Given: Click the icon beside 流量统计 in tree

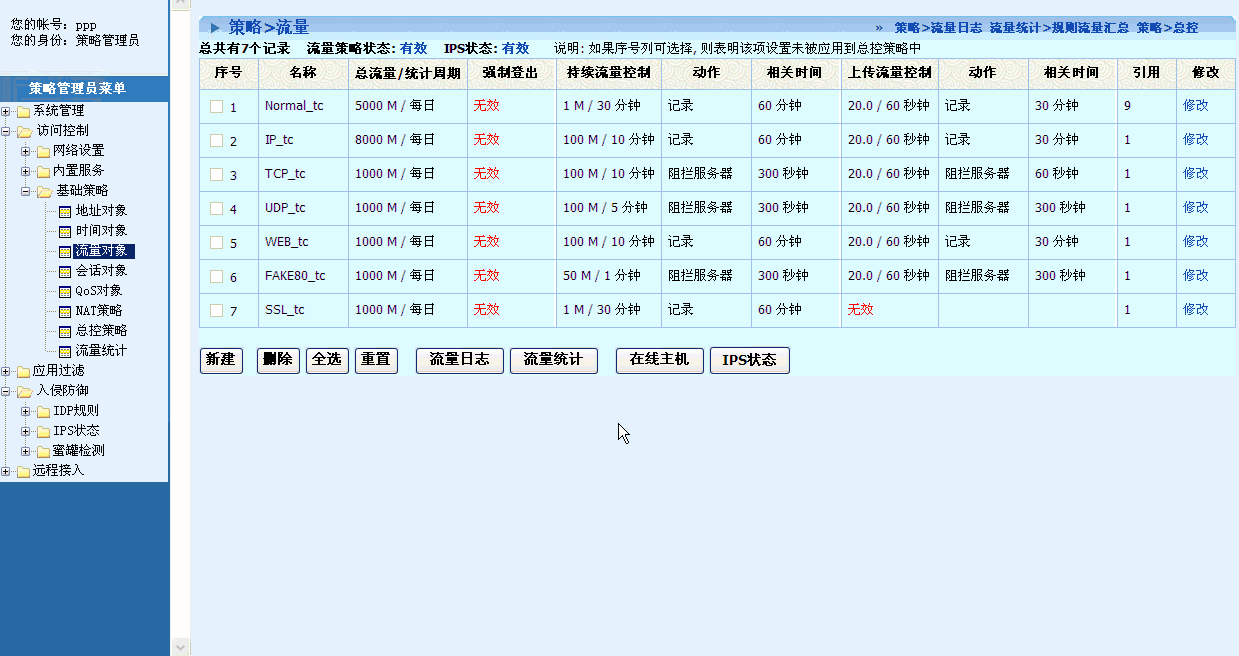Looking at the screenshot, I should pyautogui.click(x=66, y=351).
